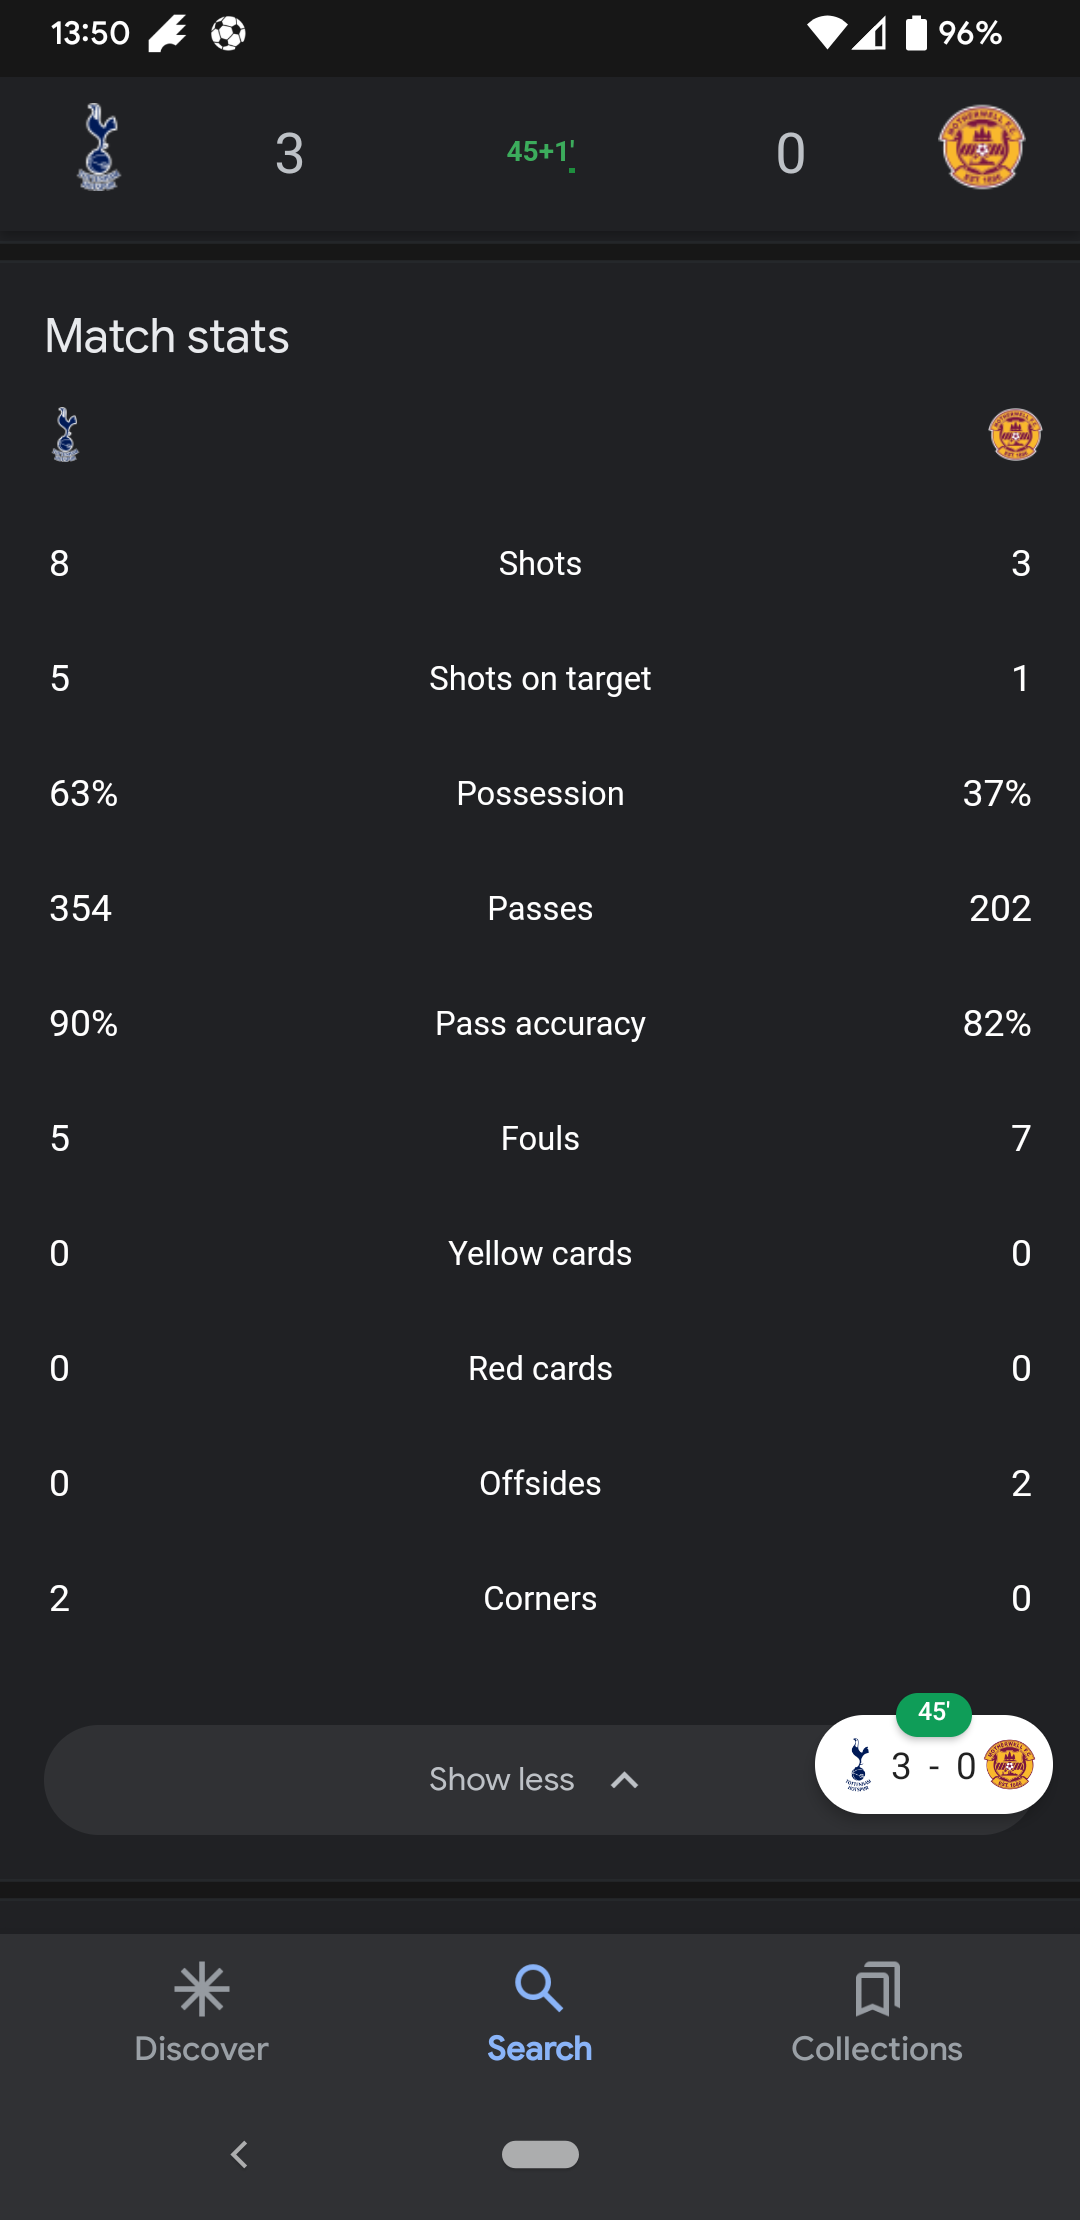This screenshot has width=1080, height=2220.
Task: Tap Motherwell crest under Match stats
Action: [1015, 434]
